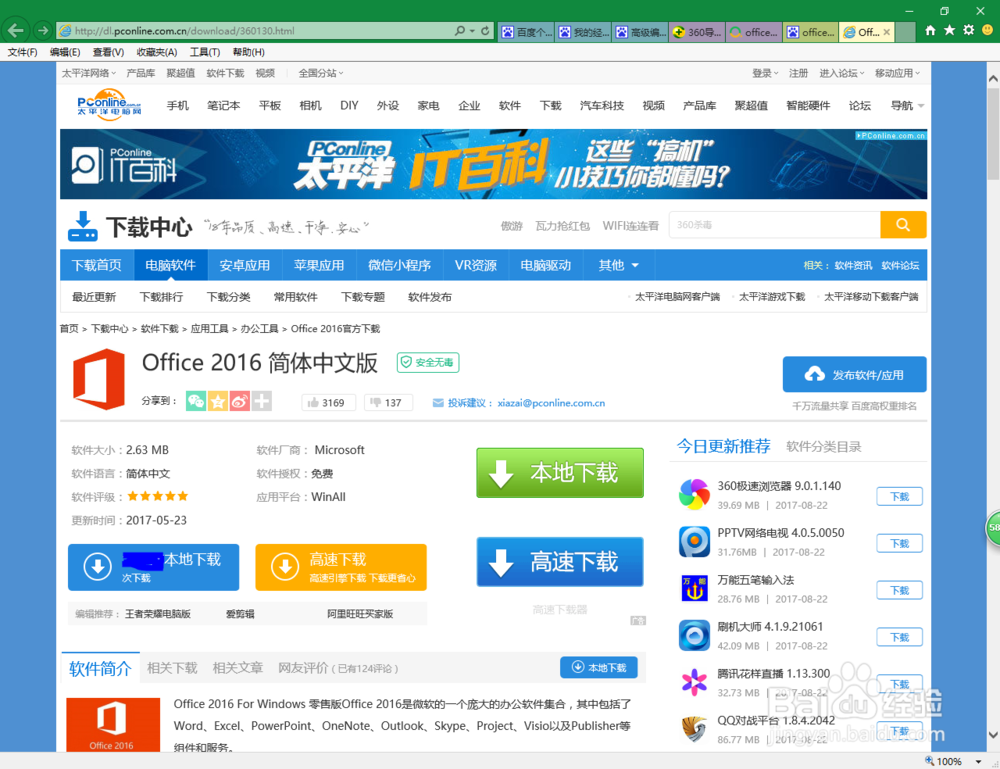Click the 腾讯花样直播 app icon
Screen dimensions: 1000x769
[x=694, y=682]
